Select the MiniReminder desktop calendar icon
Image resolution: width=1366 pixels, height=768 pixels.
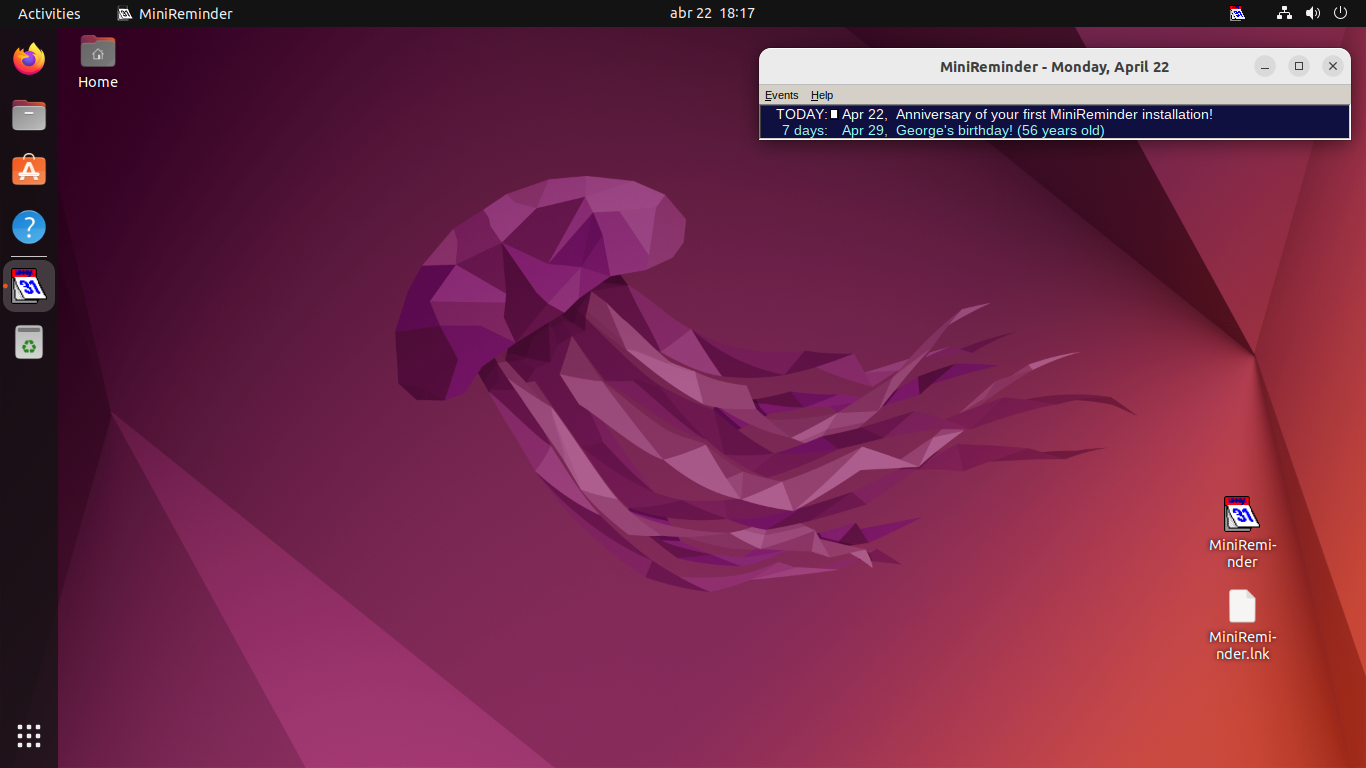click(x=1242, y=532)
